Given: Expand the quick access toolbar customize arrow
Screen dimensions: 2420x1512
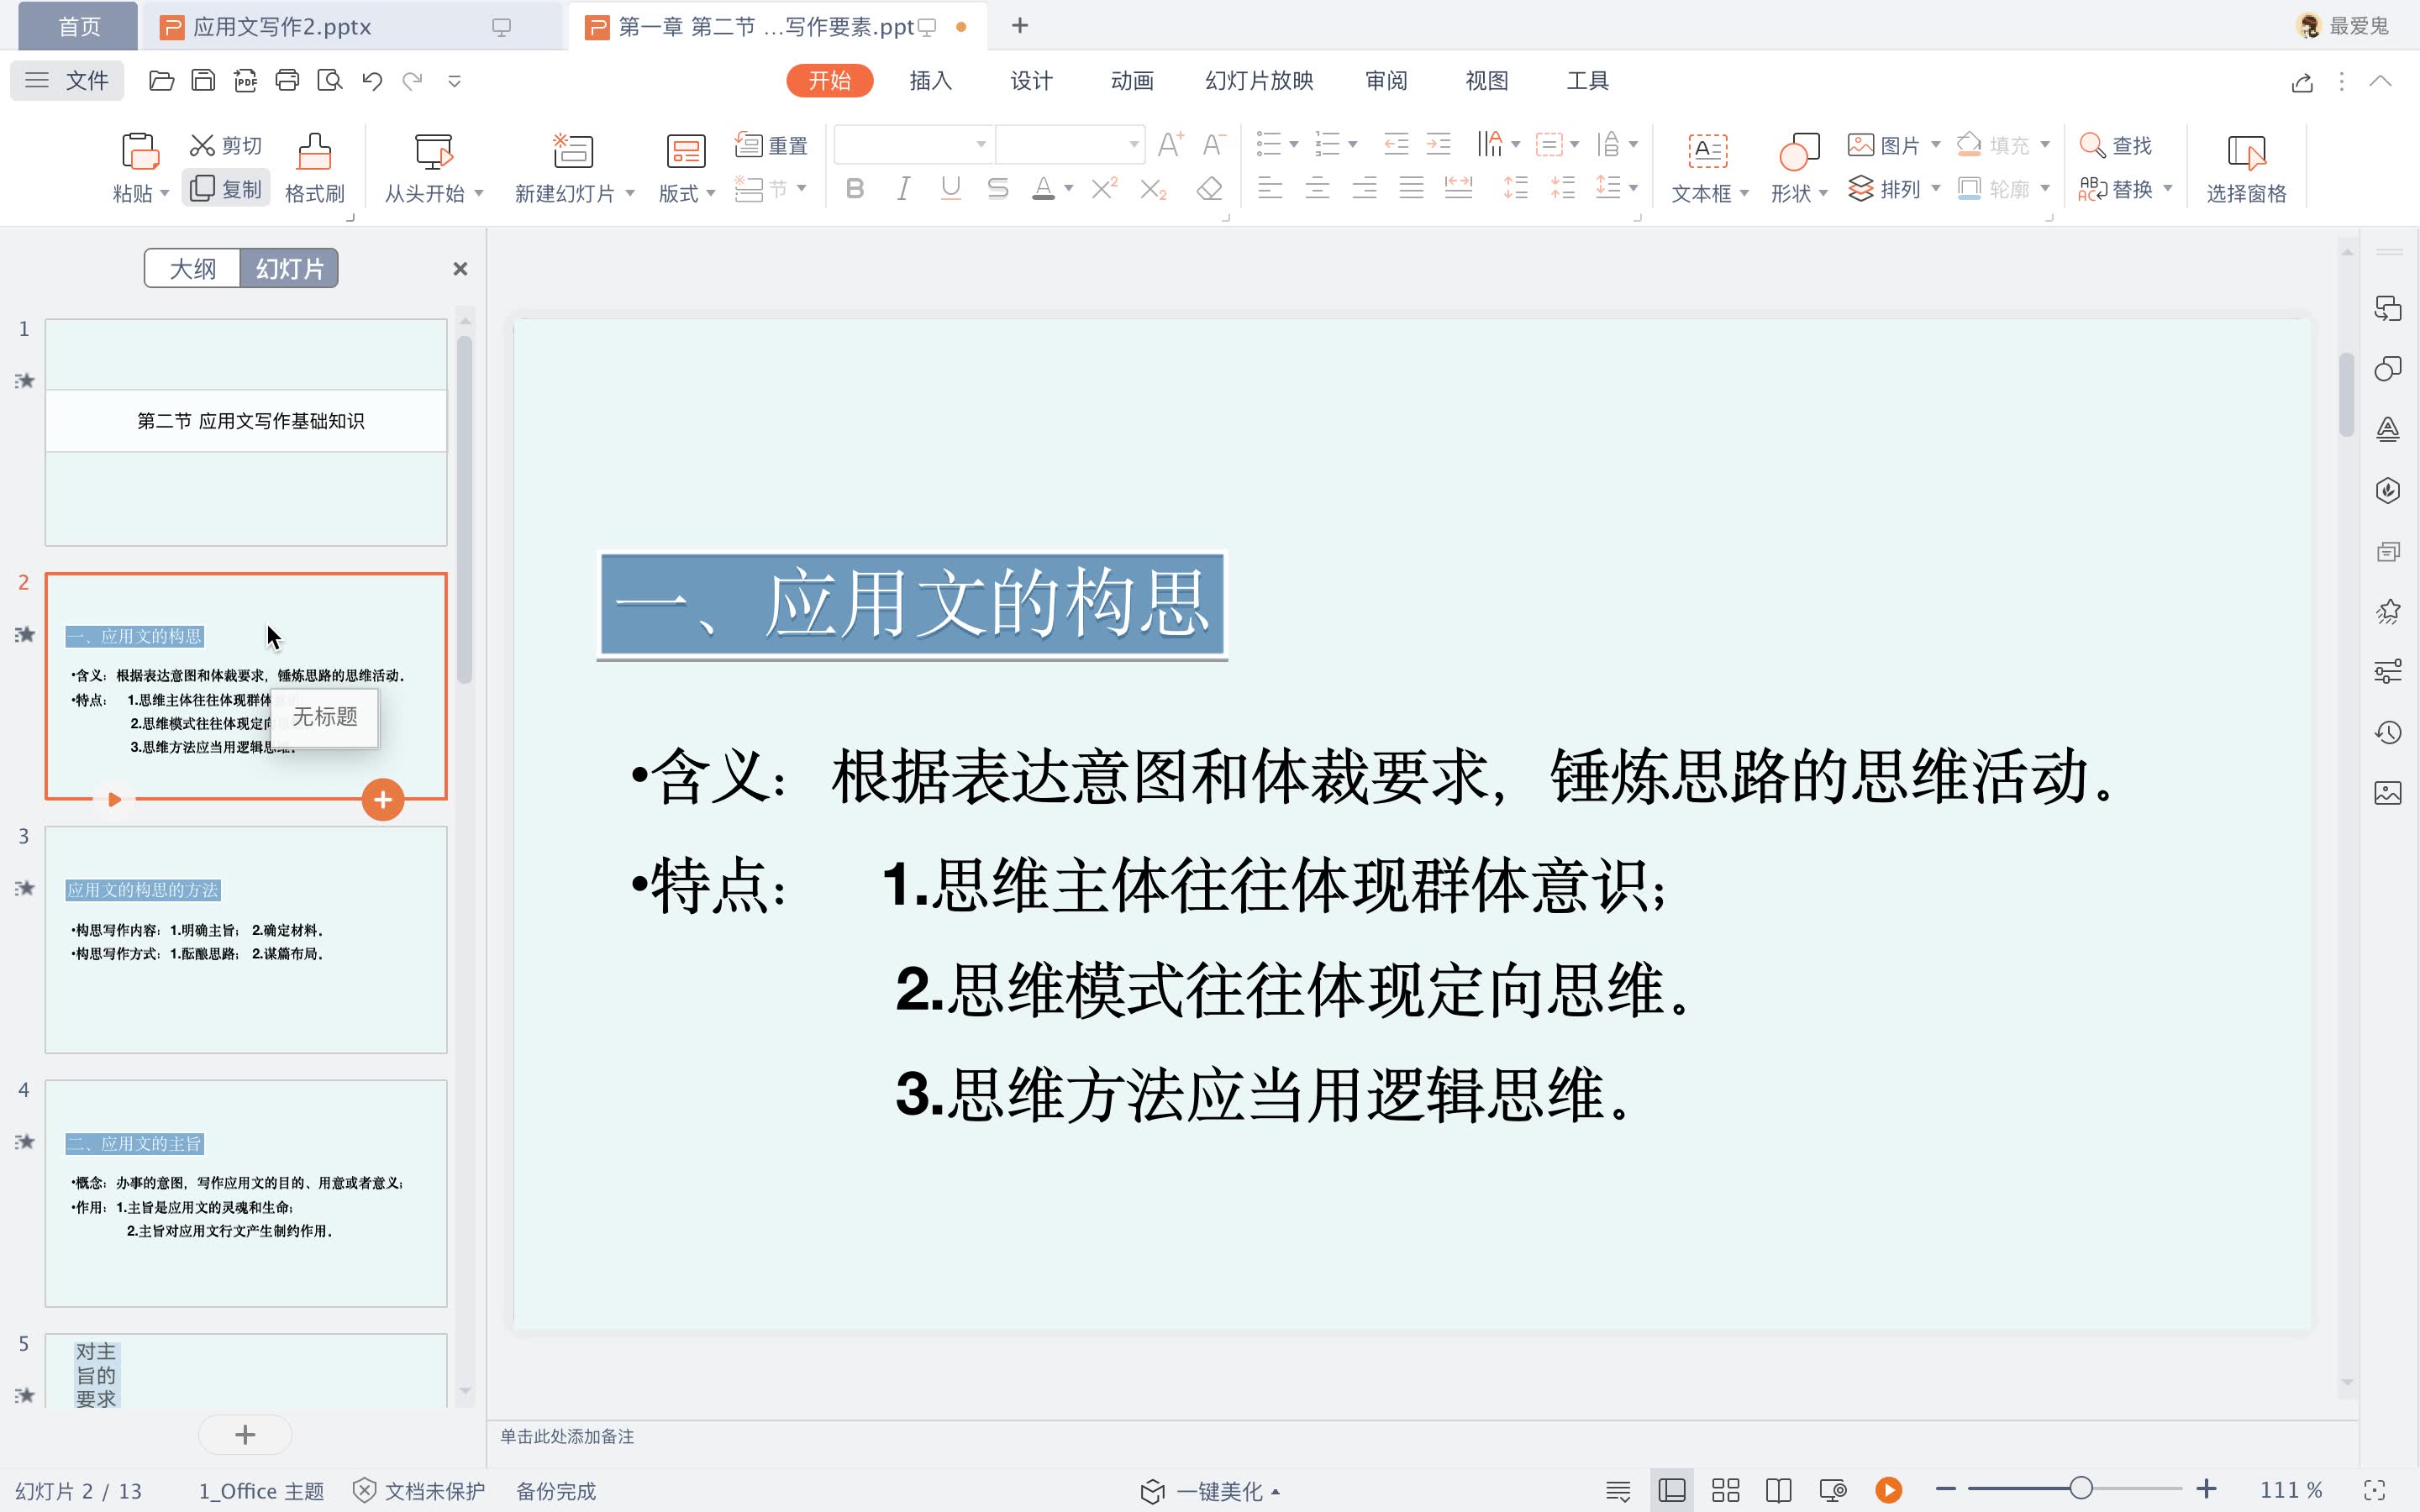Looking at the screenshot, I should point(454,81).
